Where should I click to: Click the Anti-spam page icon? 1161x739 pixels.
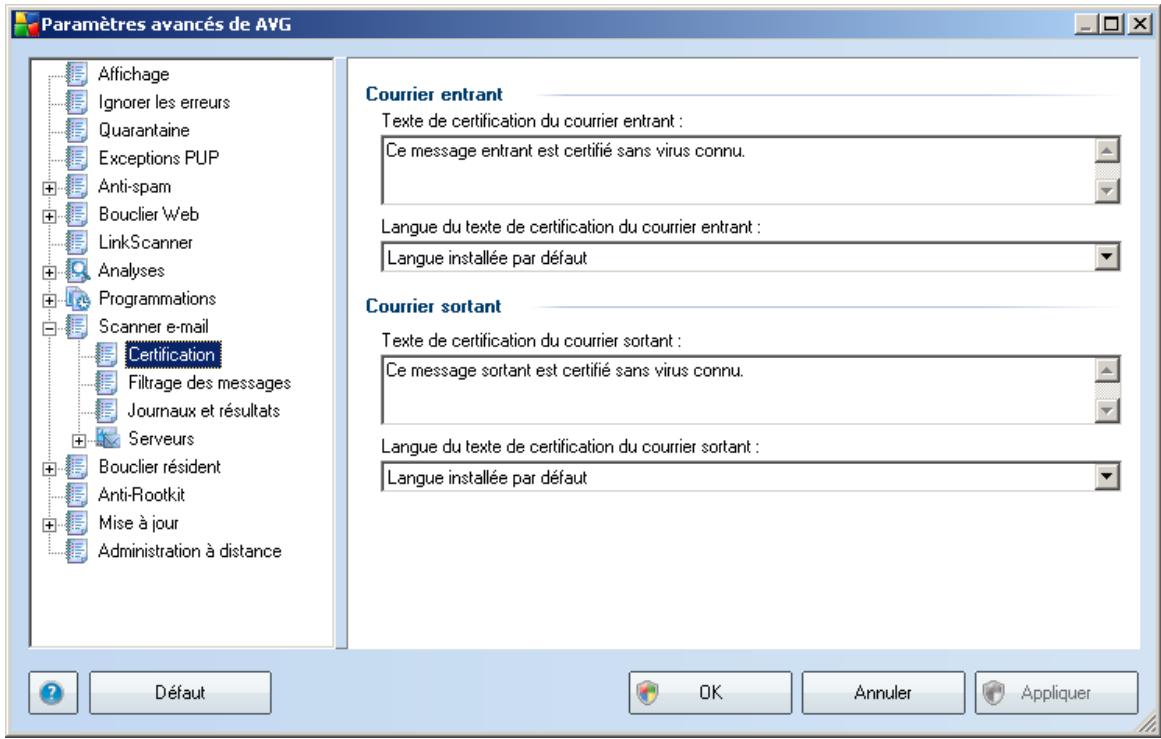coord(76,186)
